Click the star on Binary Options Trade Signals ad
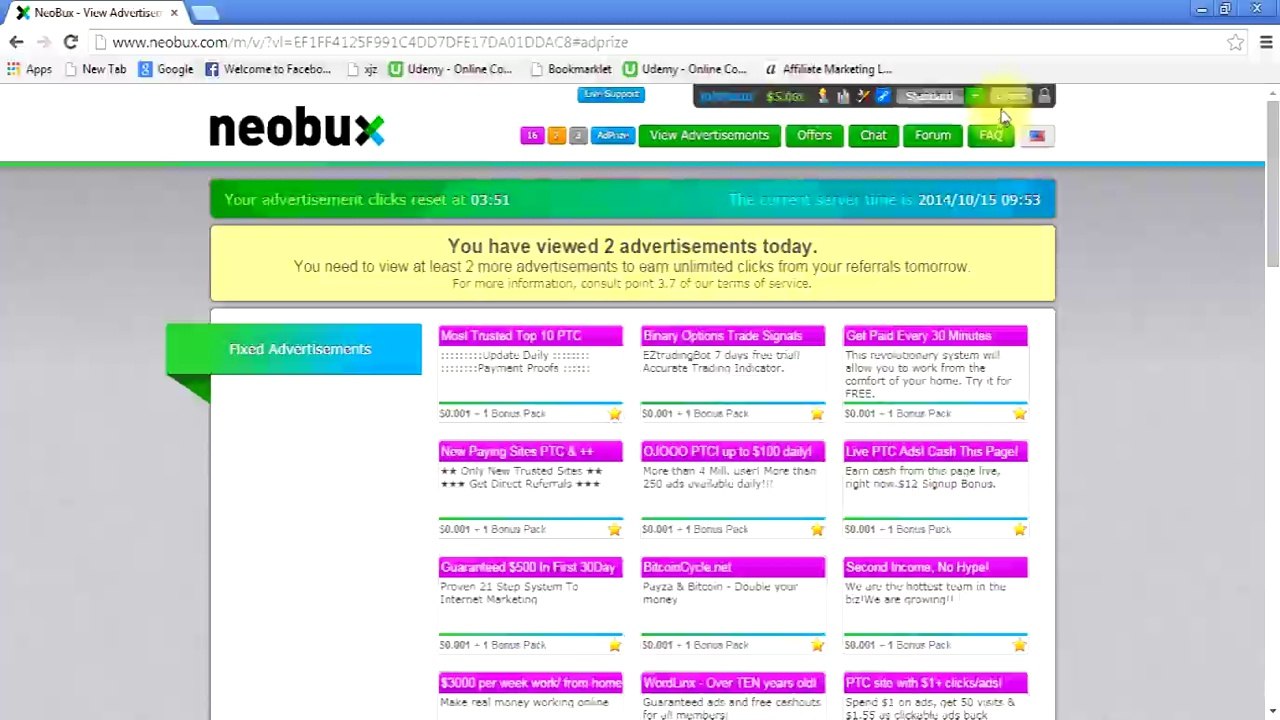The image size is (1280, 720). click(x=817, y=413)
